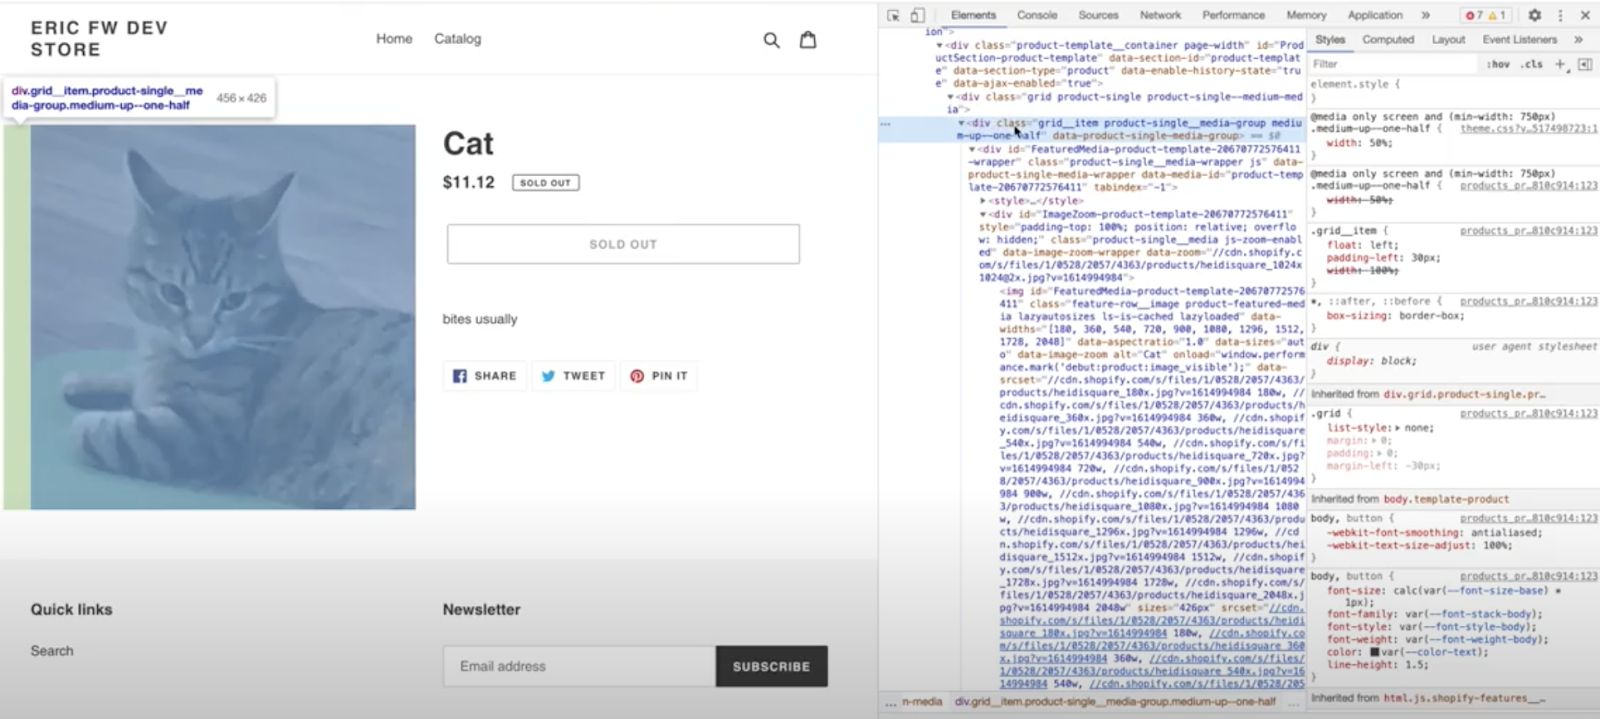1600x719 pixels.
Task: Click the Twitter bird icon
Action: point(548,376)
